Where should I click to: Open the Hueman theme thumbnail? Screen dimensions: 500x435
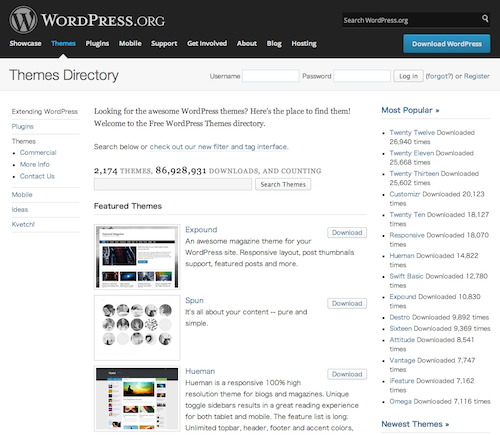click(x=137, y=399)
